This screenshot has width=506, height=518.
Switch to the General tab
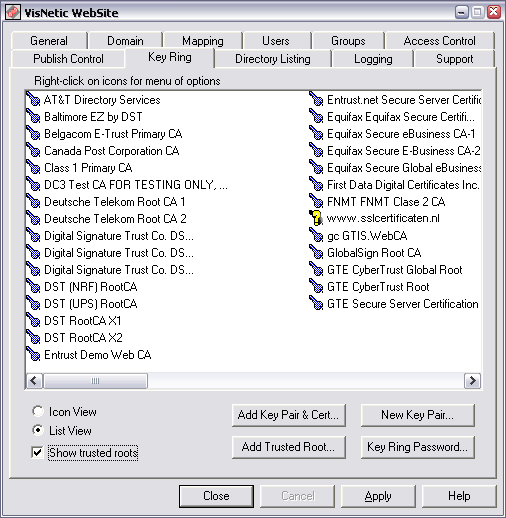point(49,41)
